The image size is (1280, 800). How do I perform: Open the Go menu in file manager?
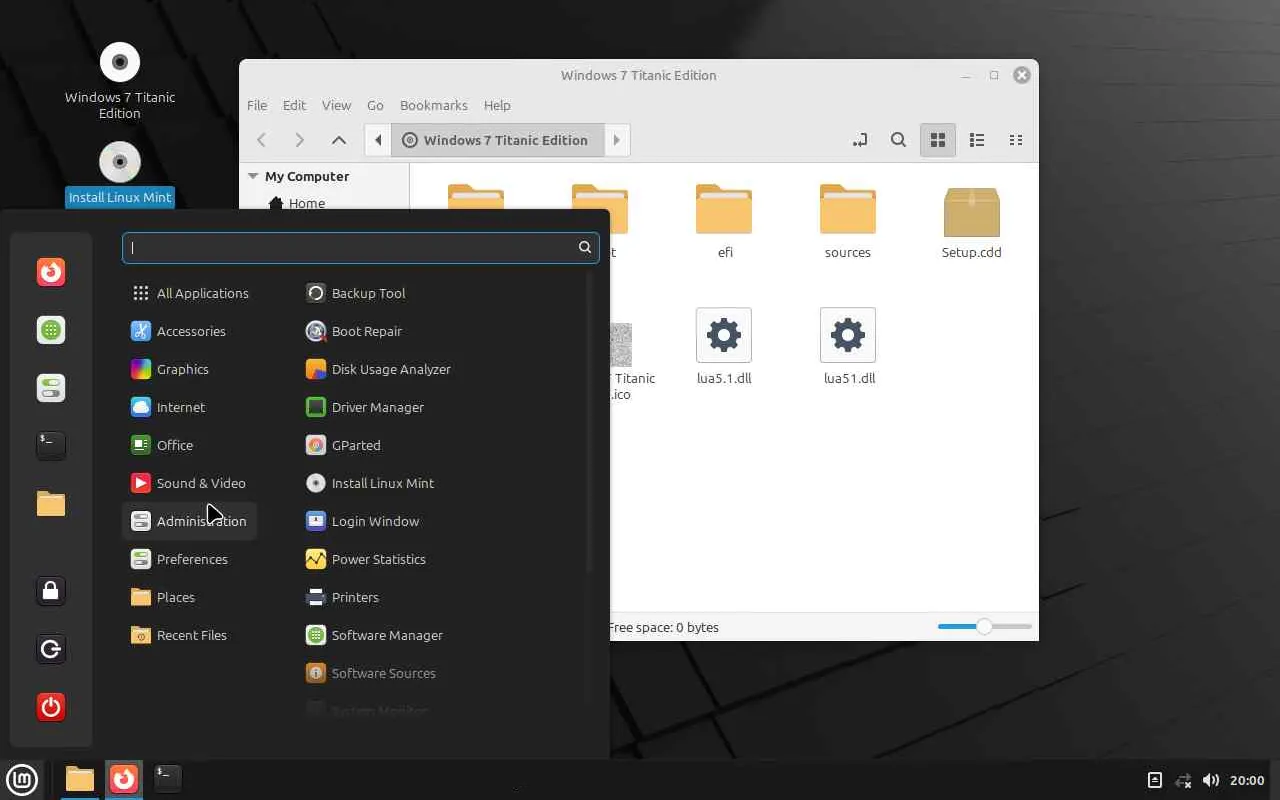[375, 105]
